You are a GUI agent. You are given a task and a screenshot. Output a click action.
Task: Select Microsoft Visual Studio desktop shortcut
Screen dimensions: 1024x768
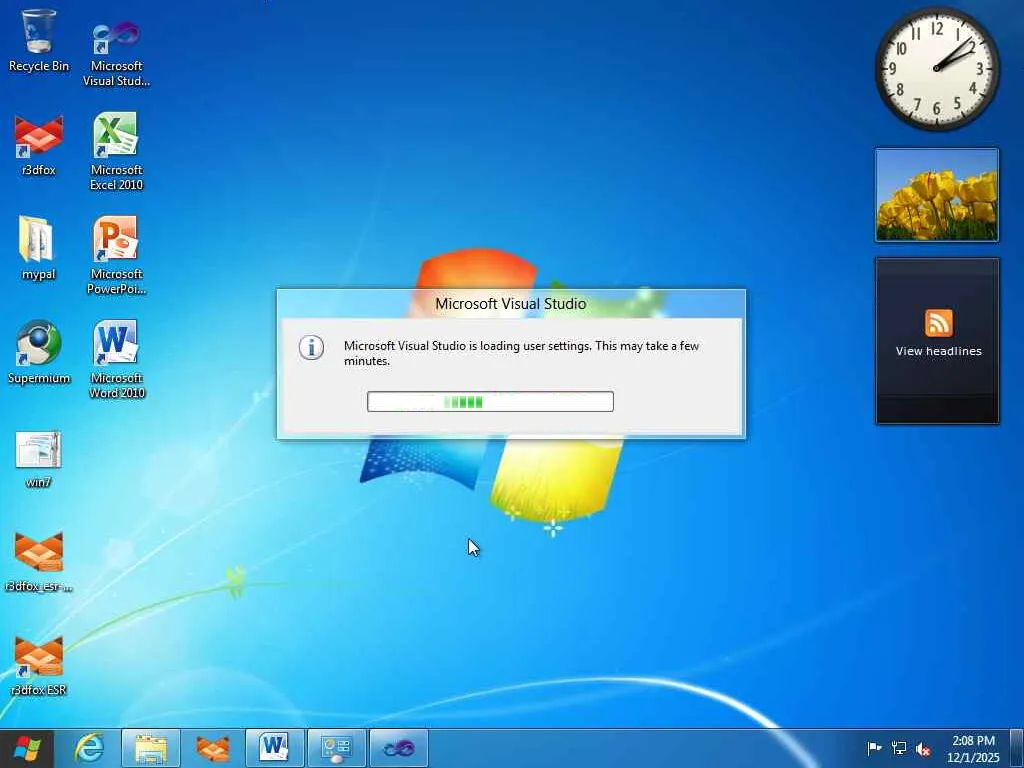[116, 54]
